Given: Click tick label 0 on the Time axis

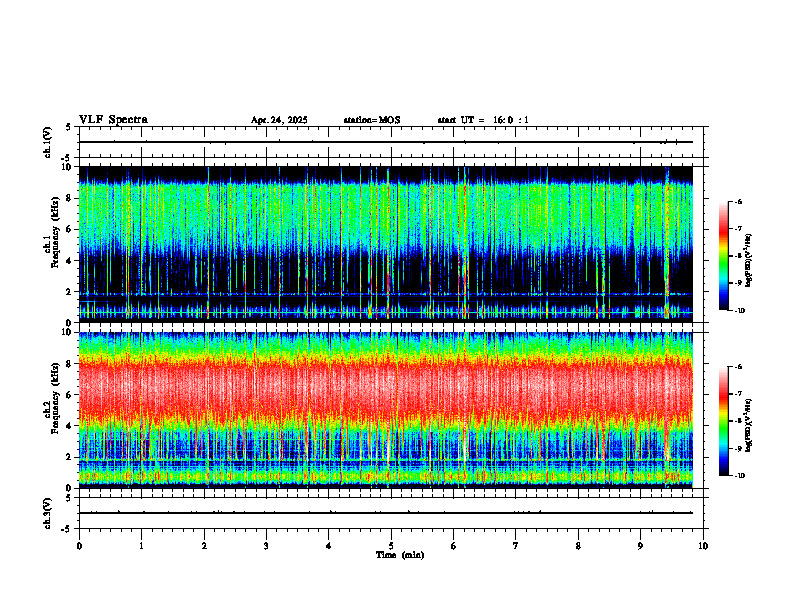Looking at the screenshot, I should tap(79, 546).
